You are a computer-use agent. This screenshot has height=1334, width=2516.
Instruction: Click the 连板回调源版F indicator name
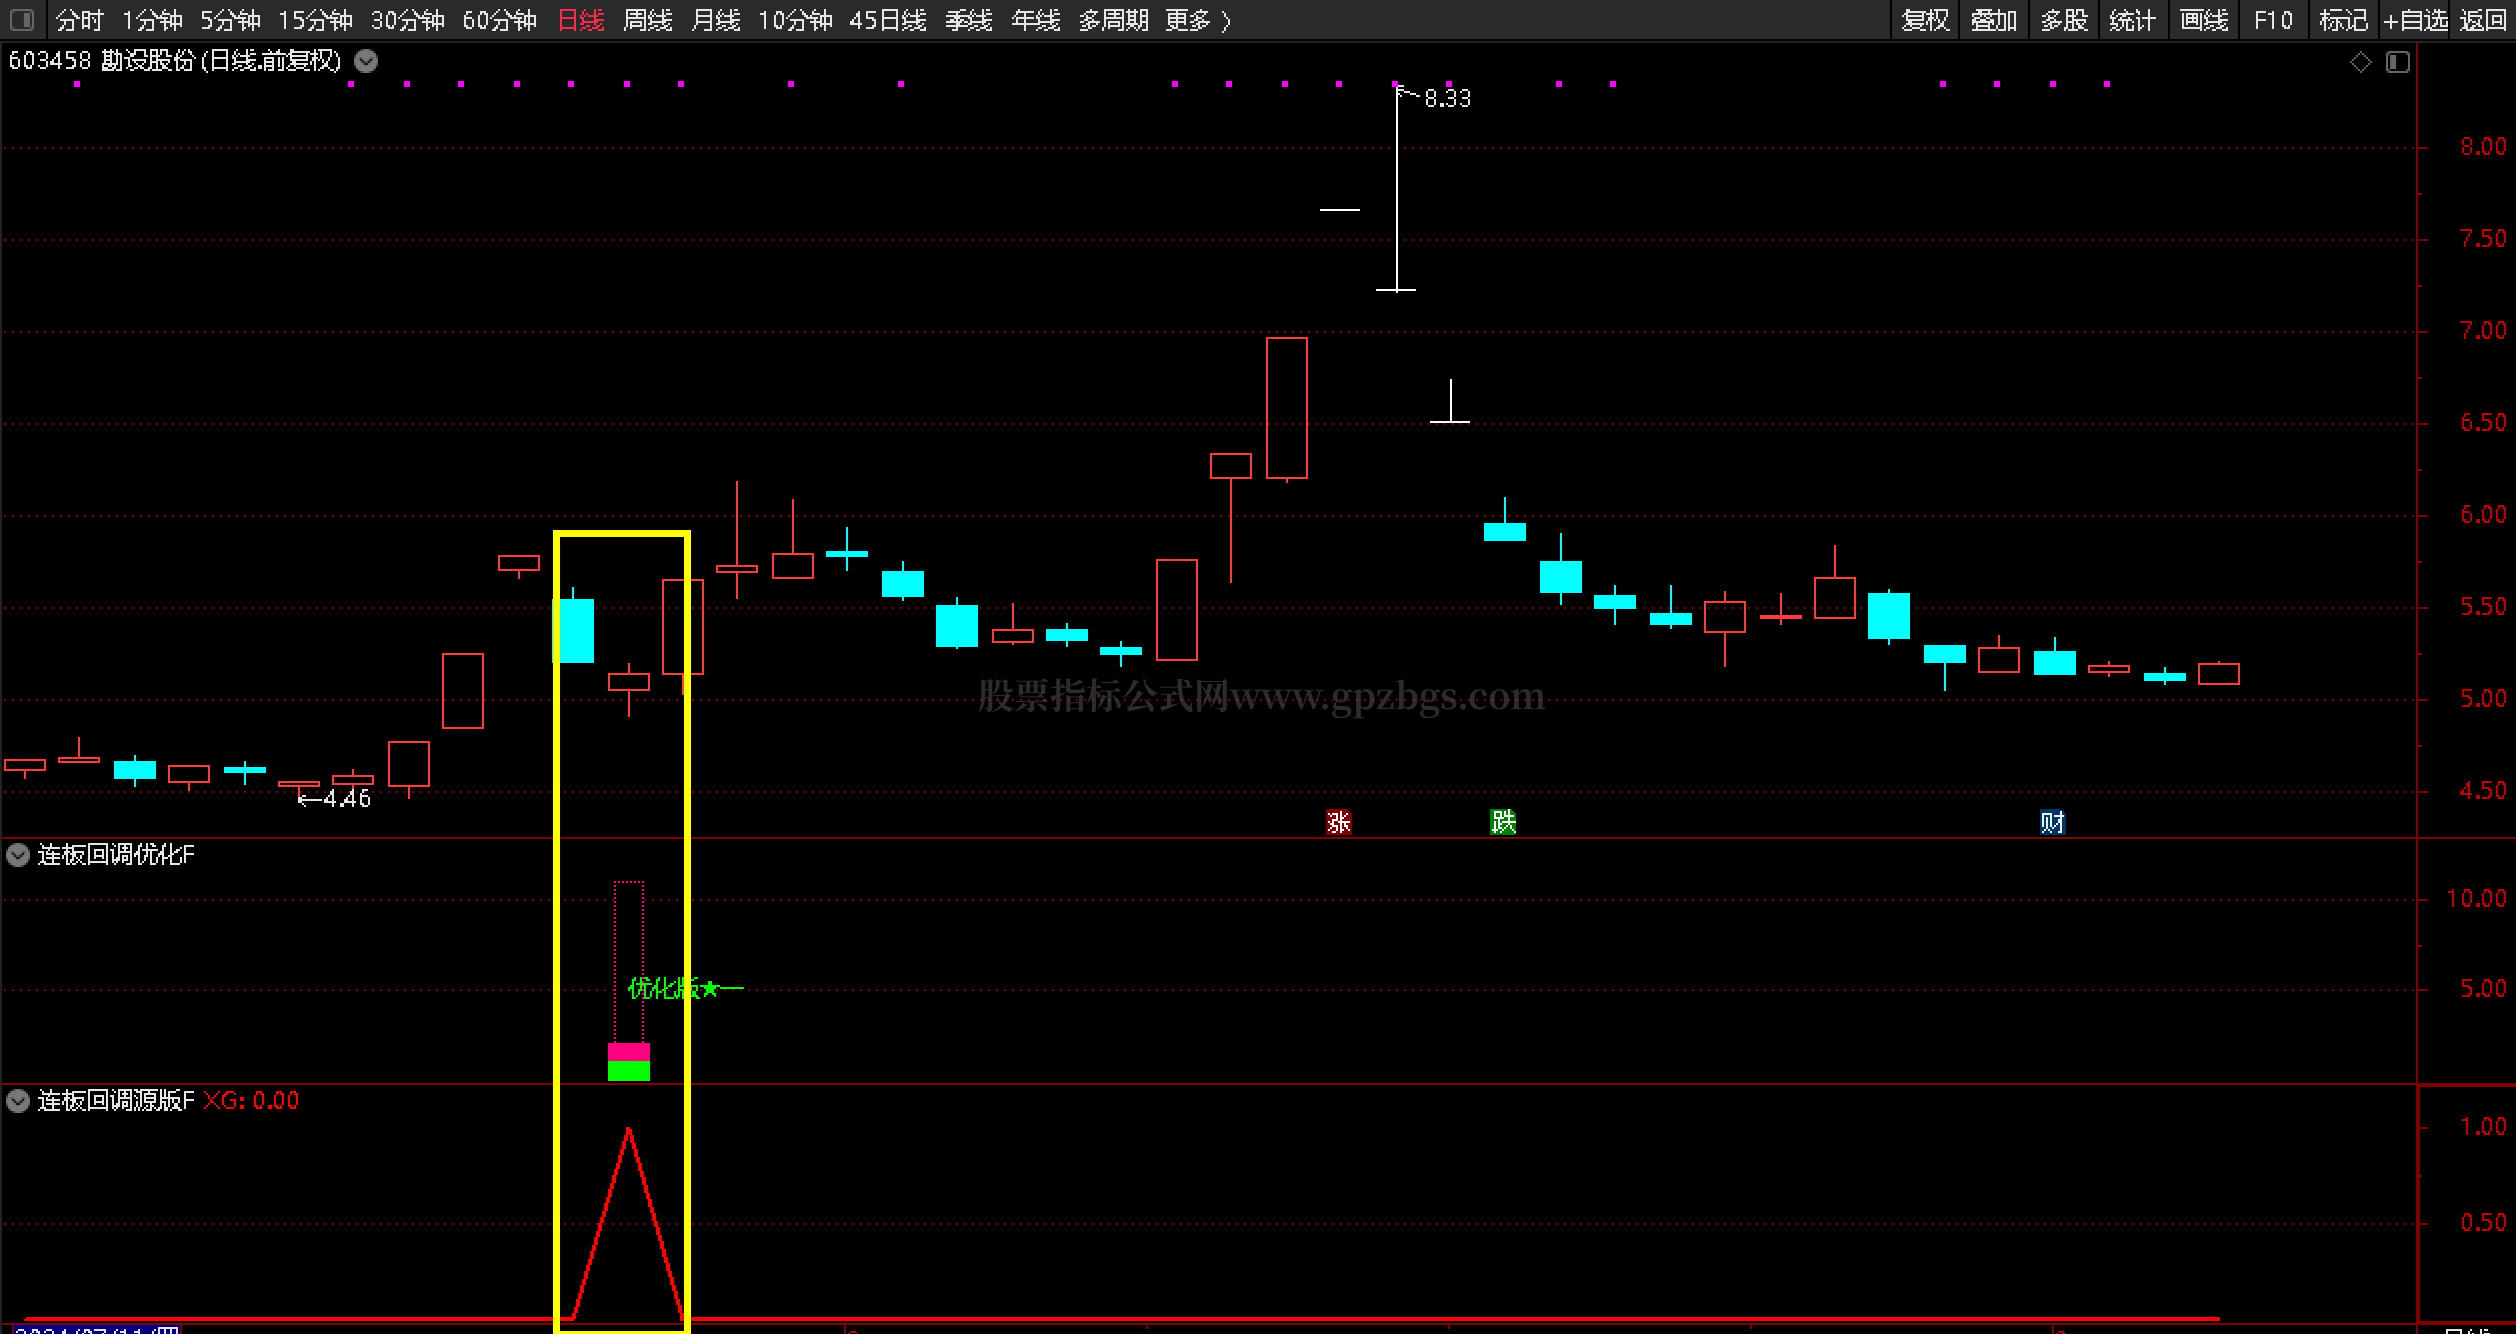[116, 1101]
